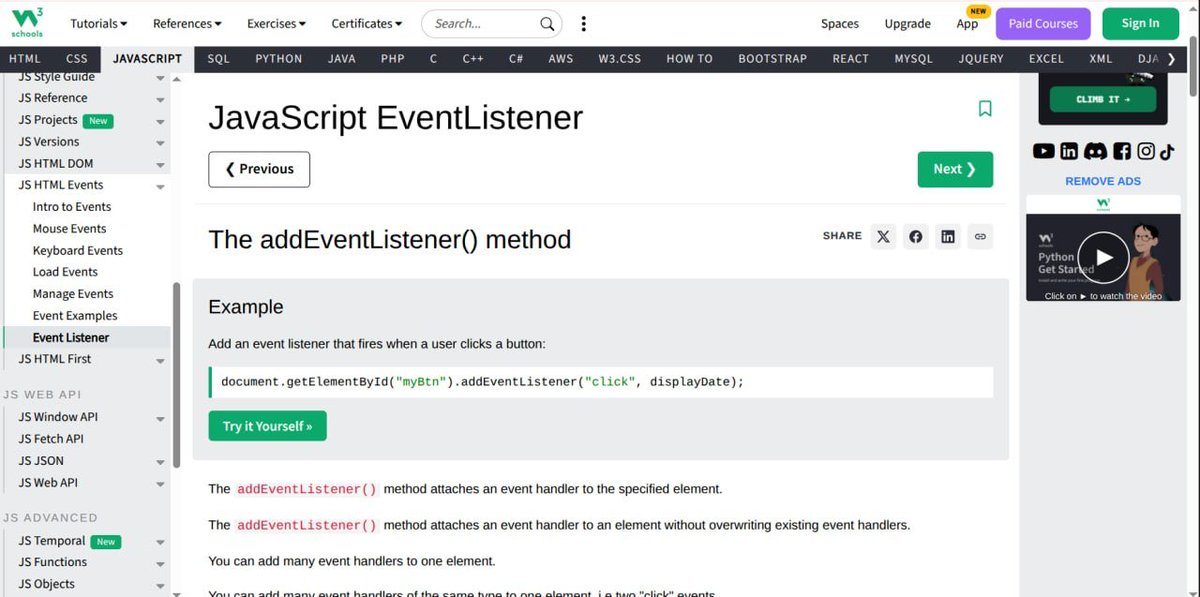Copy page link icon
Viewport: 1200px width, 597px height.
pos(980,236)
